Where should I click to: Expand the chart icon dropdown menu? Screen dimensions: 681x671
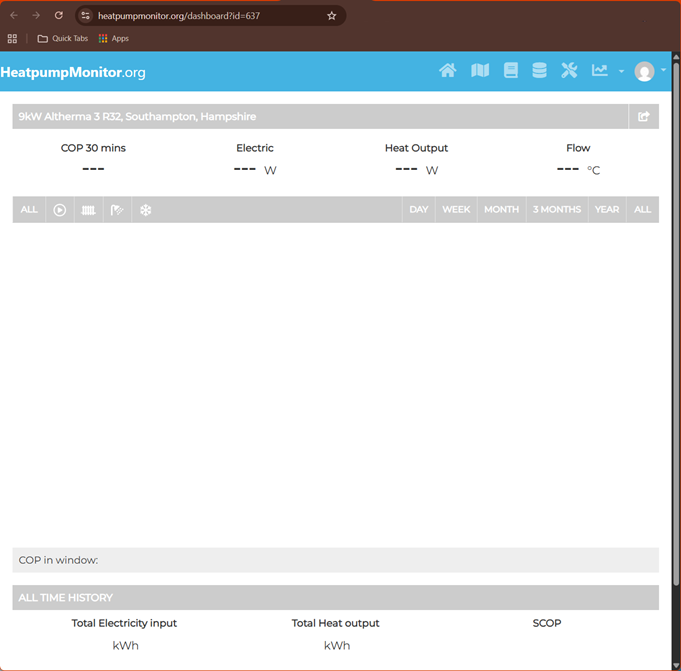(x=606, y=71)
